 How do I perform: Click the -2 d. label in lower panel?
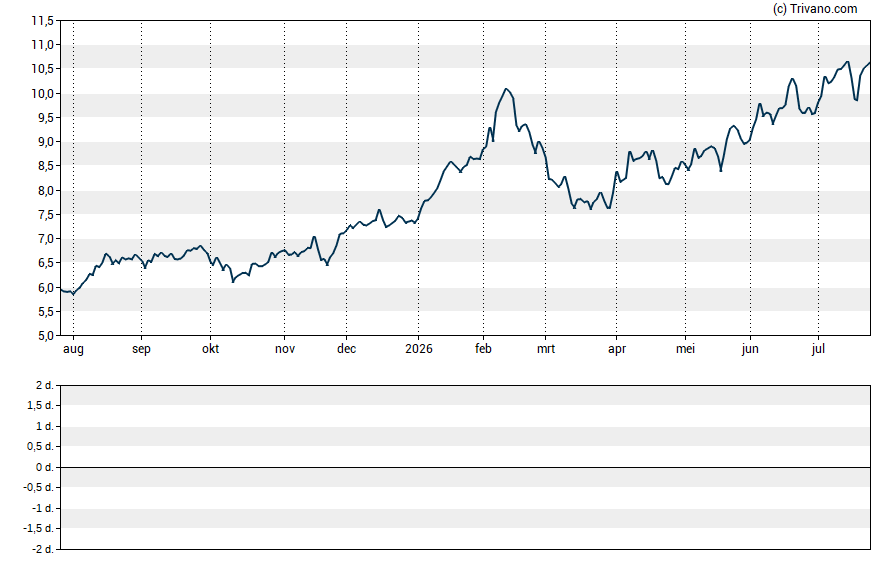pos(42,549)
